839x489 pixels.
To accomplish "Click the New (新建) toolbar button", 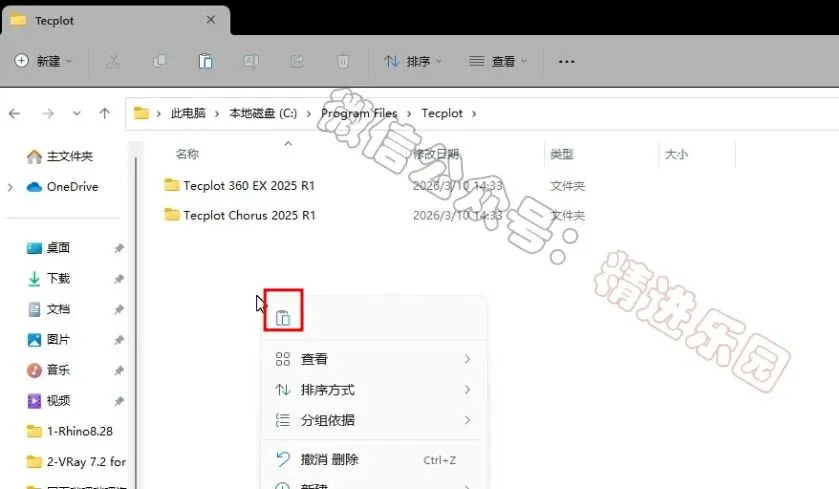I will [x=43, y=61].
